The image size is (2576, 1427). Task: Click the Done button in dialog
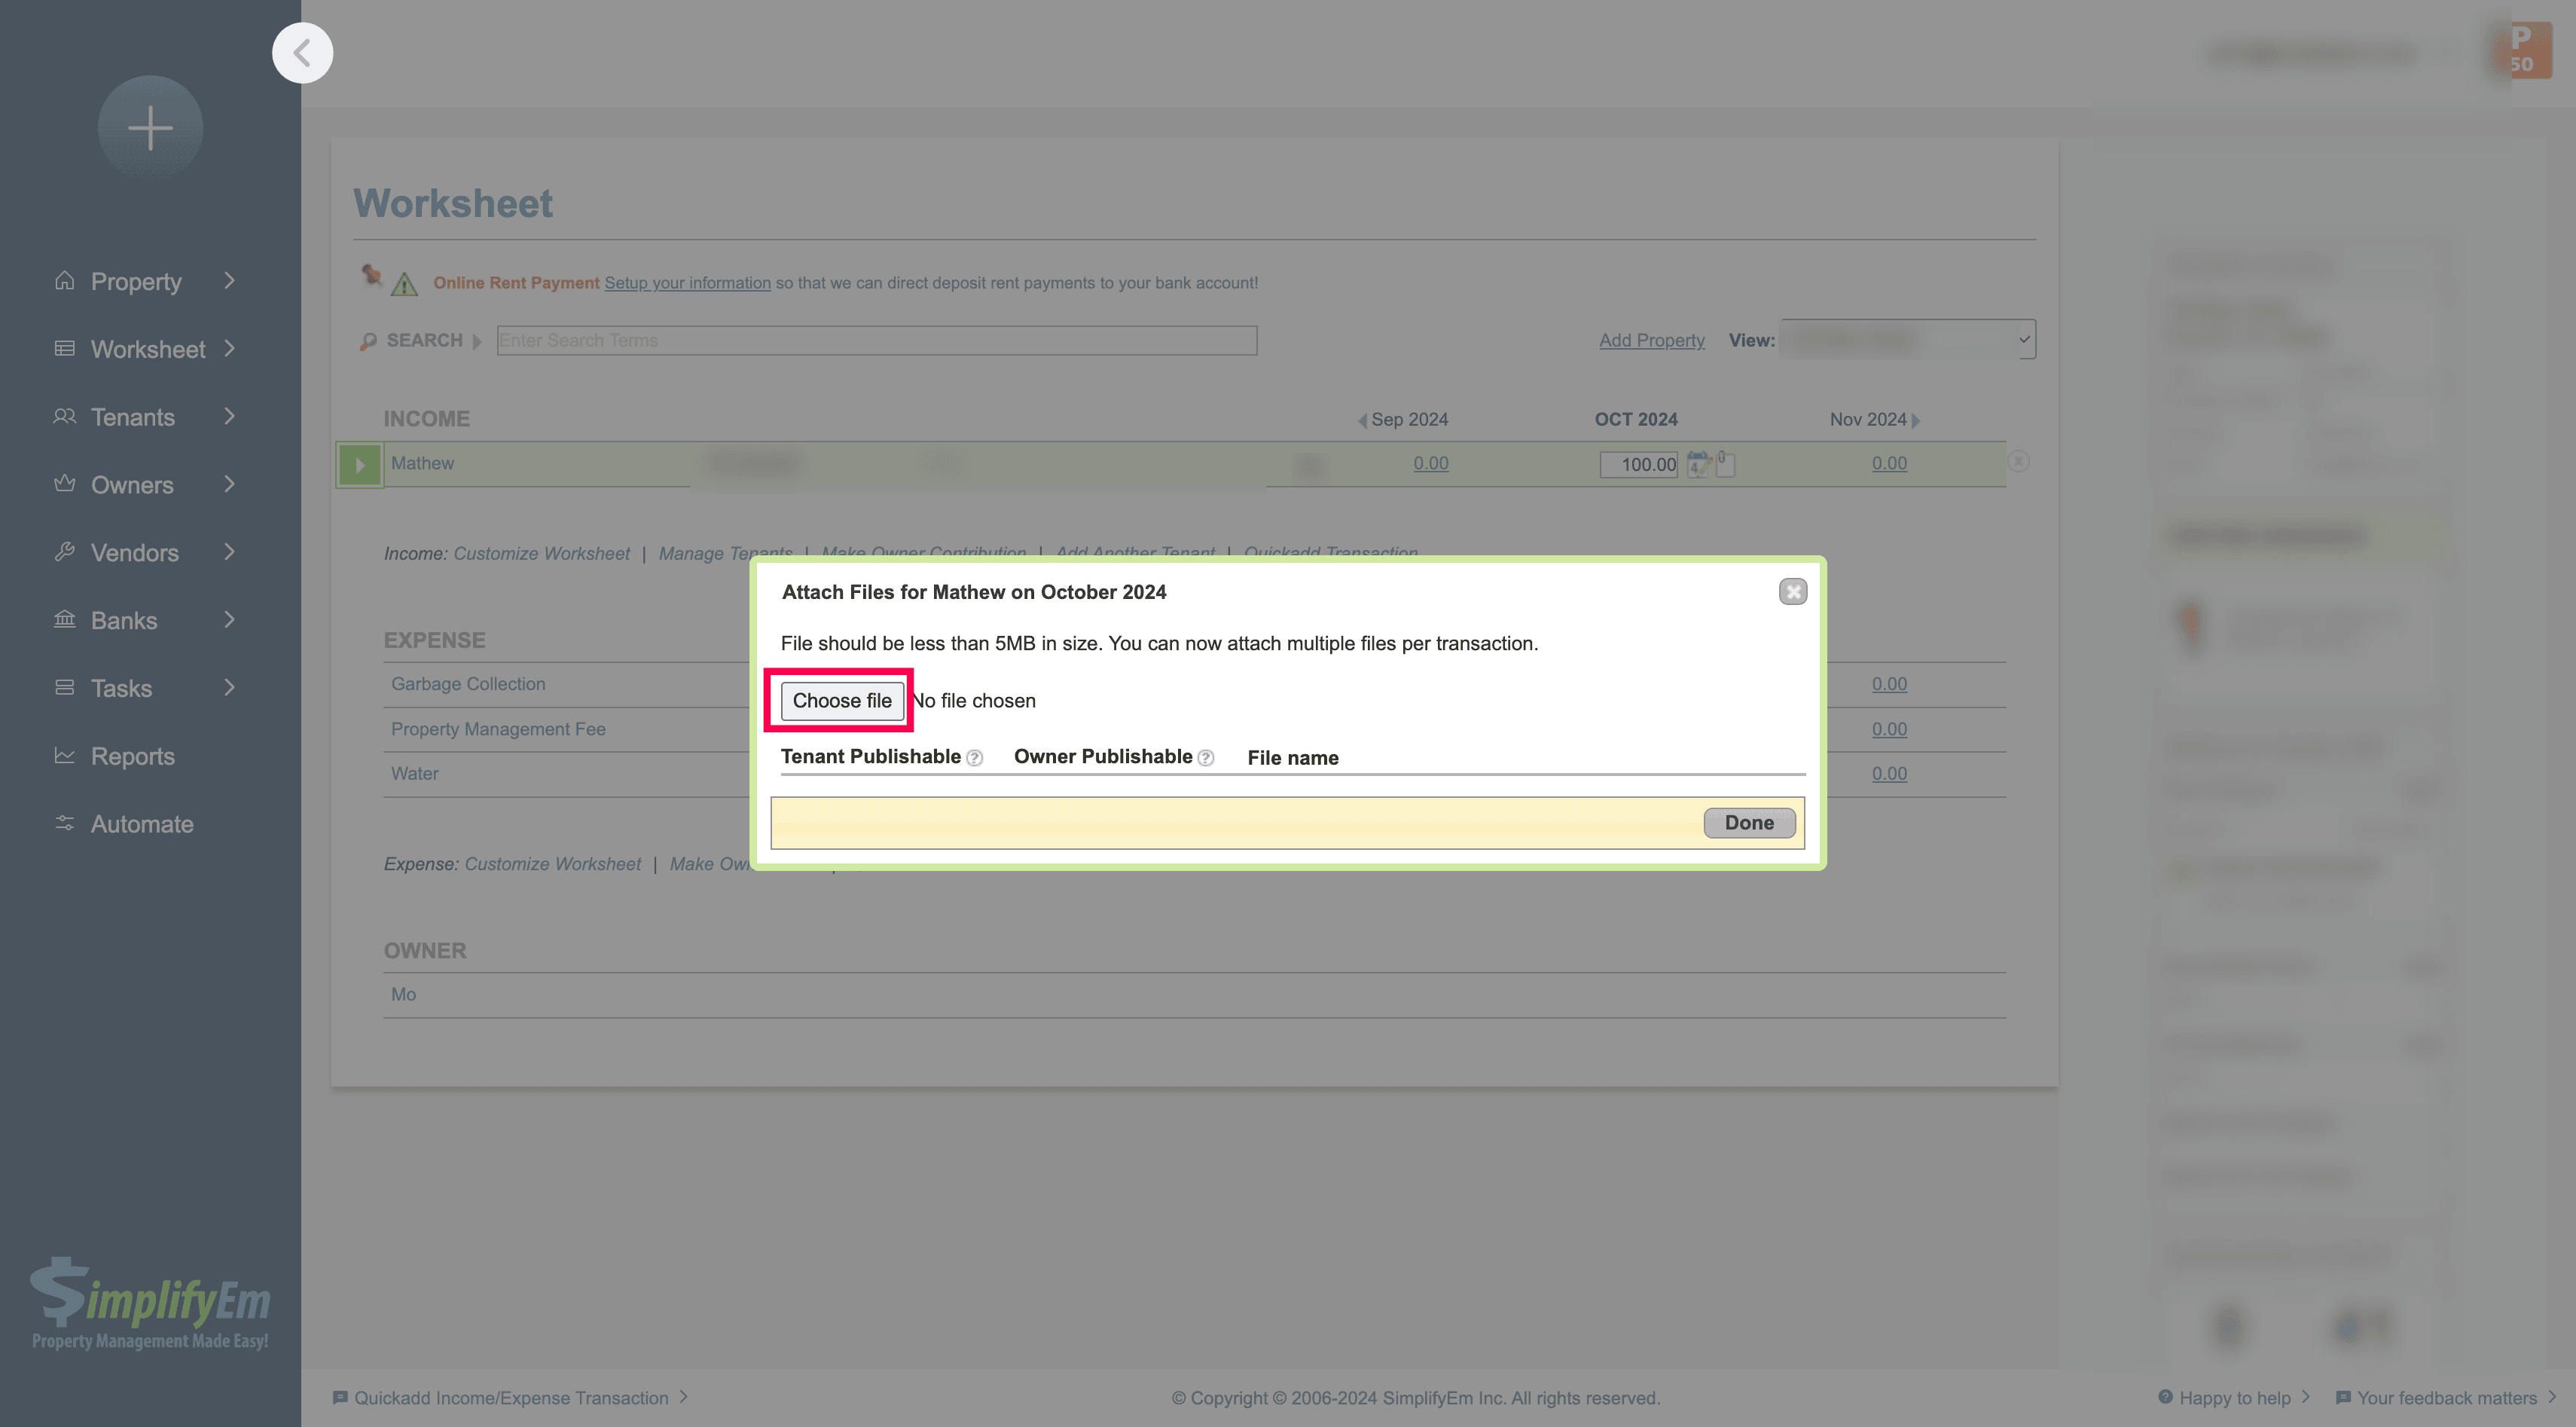coord(1749,820)
